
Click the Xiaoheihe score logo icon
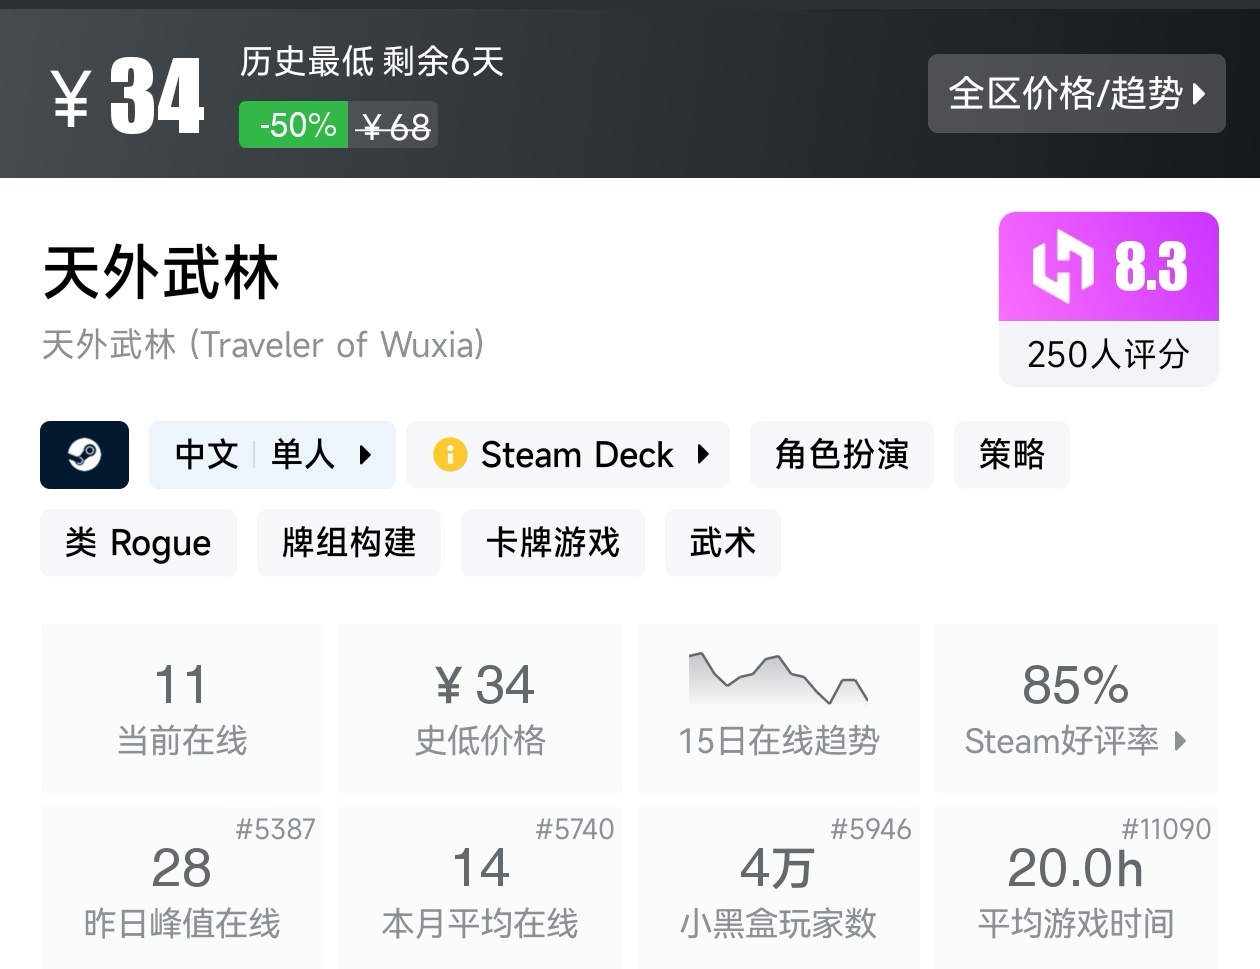coord(1062,266)
